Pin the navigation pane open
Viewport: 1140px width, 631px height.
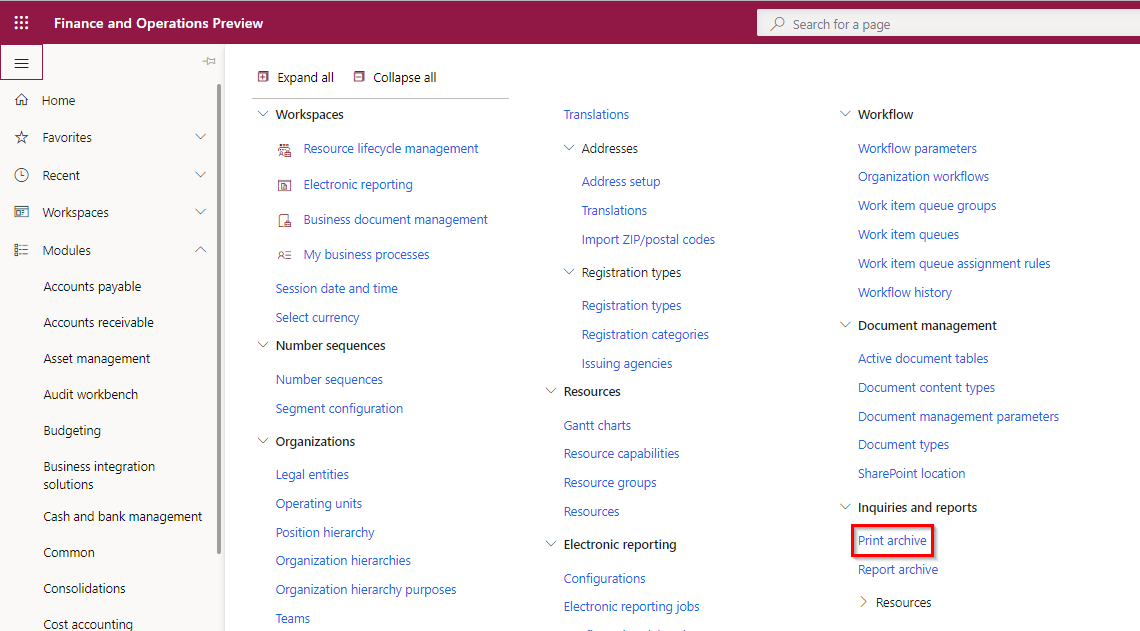[209, 62]
